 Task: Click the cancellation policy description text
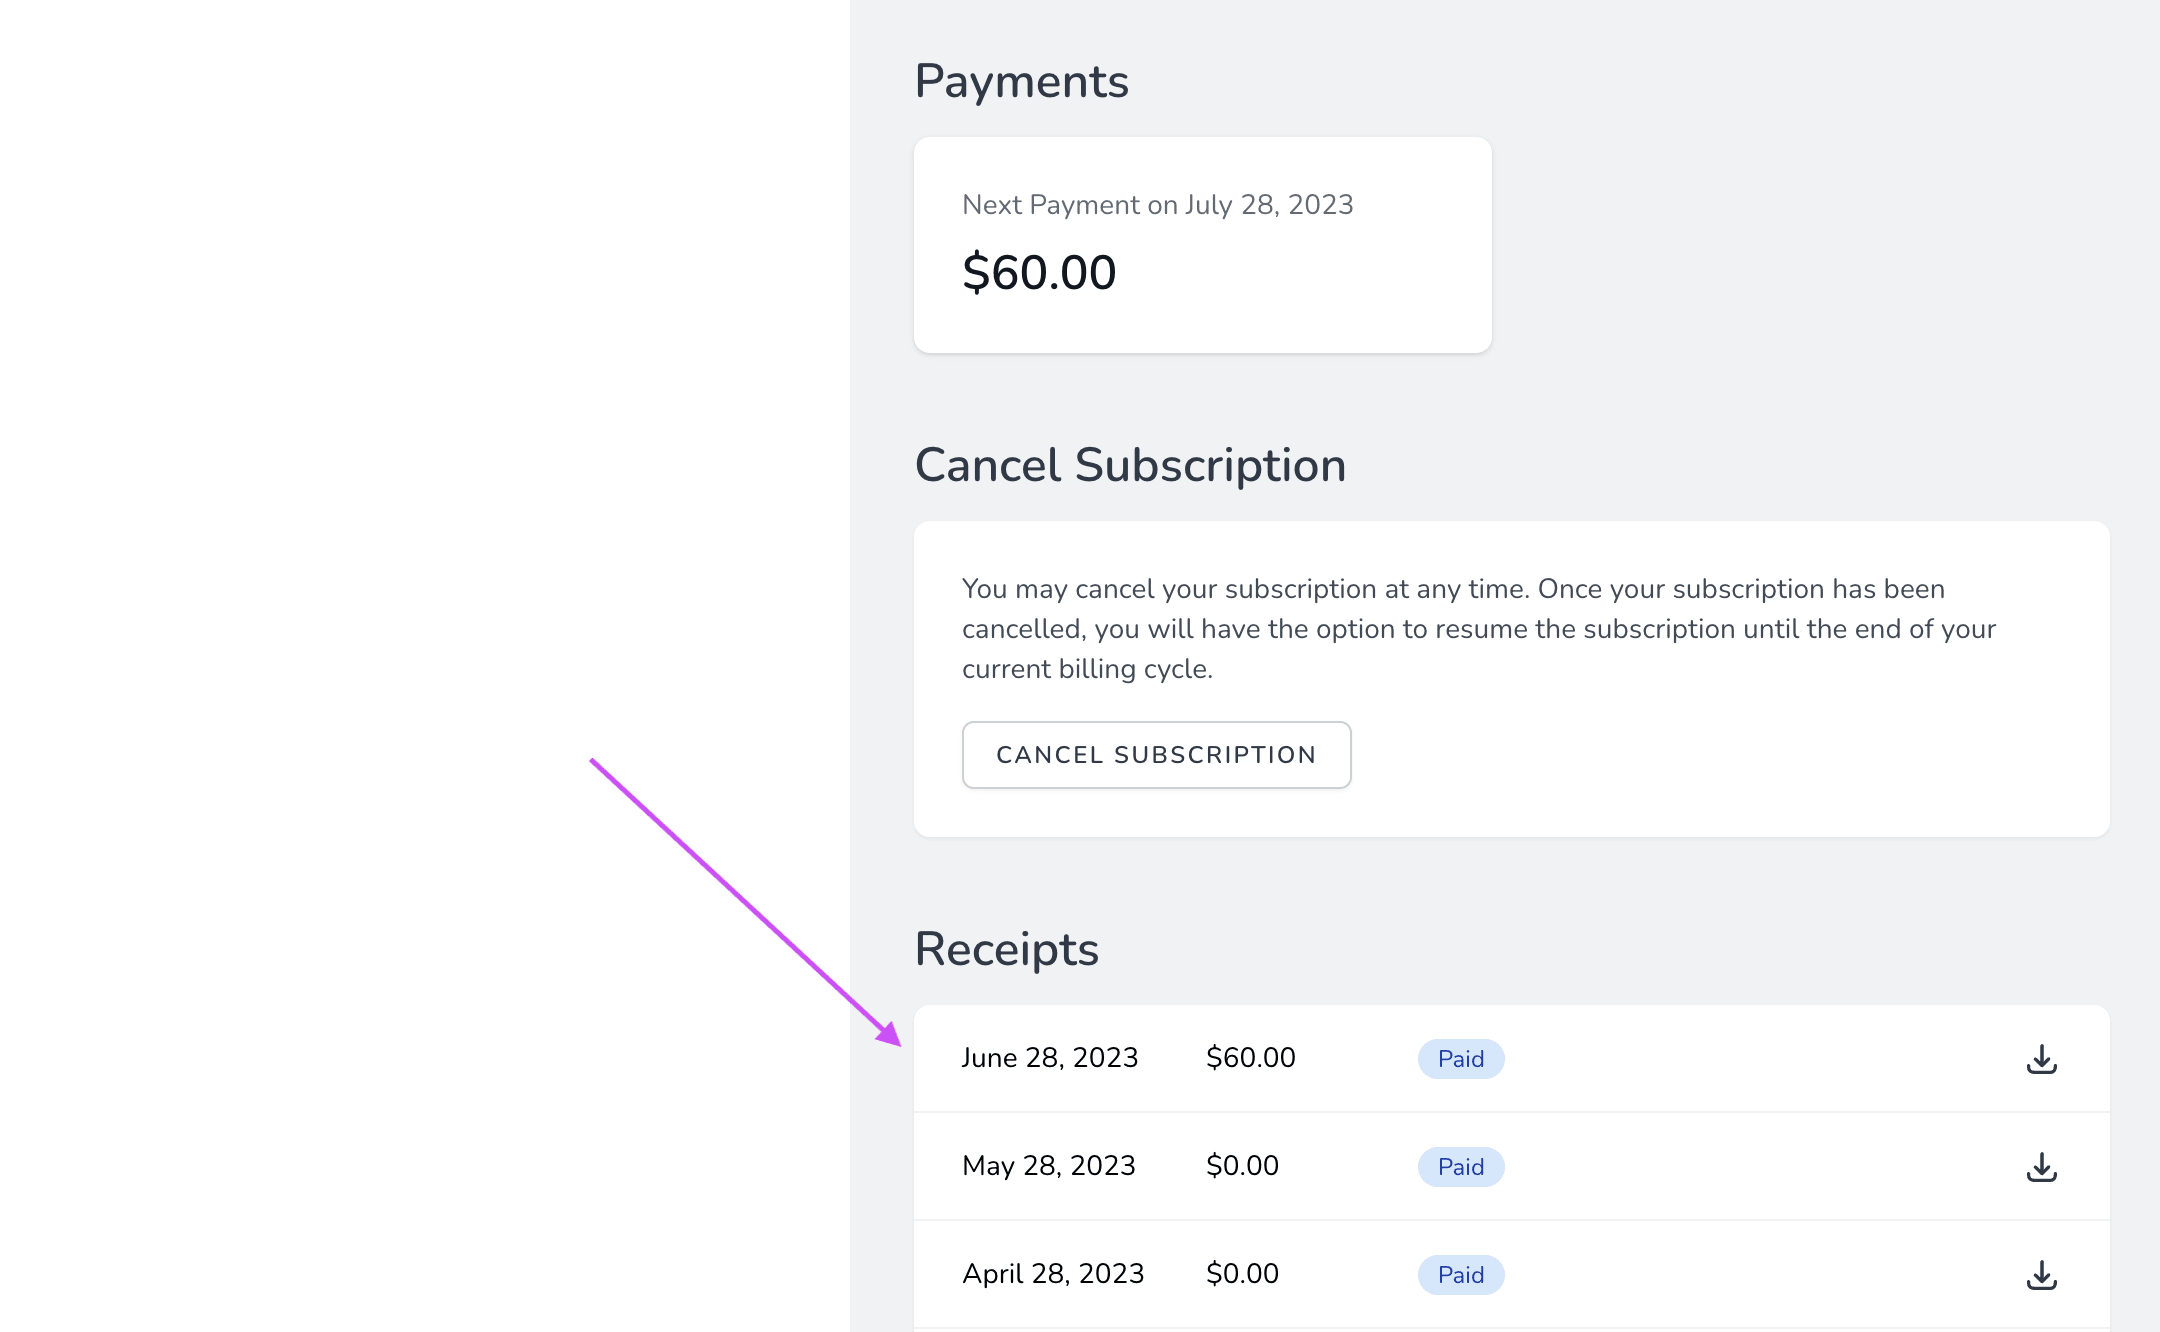click(1479, 629)
